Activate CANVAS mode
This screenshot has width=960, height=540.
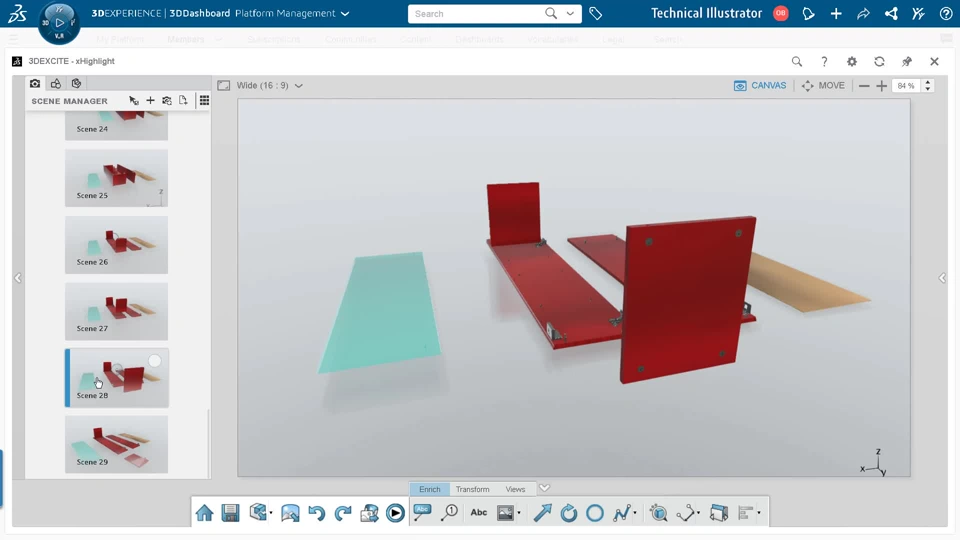coord(760,86)
